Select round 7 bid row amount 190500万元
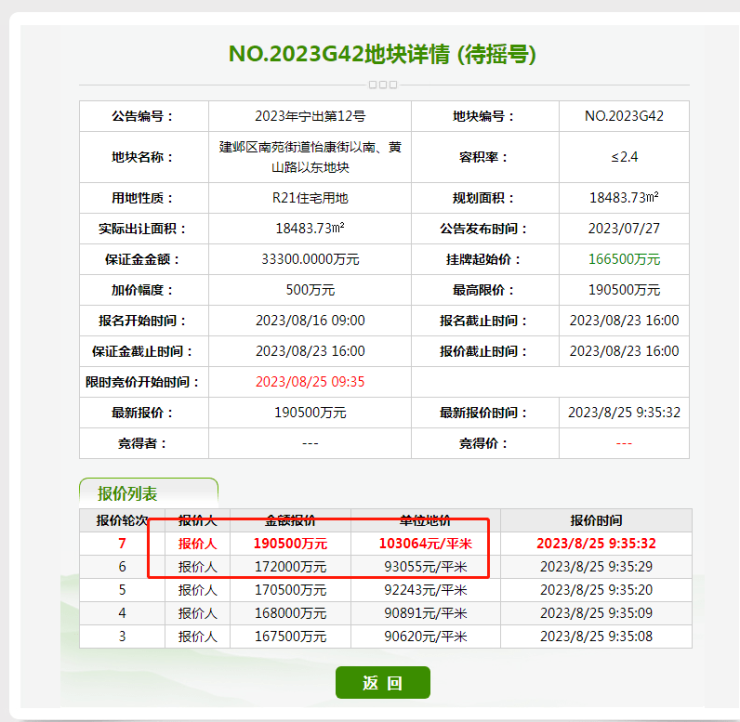This screenshot has height=722, width=740. (291, 544)
